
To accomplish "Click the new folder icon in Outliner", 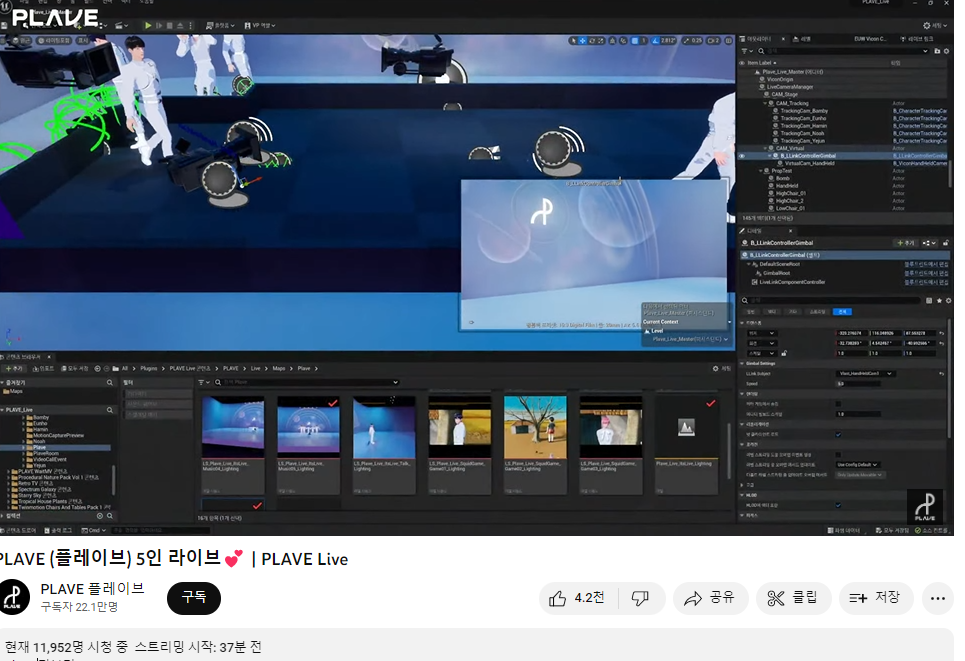I will pyautogui.click(x=937, y=51).
